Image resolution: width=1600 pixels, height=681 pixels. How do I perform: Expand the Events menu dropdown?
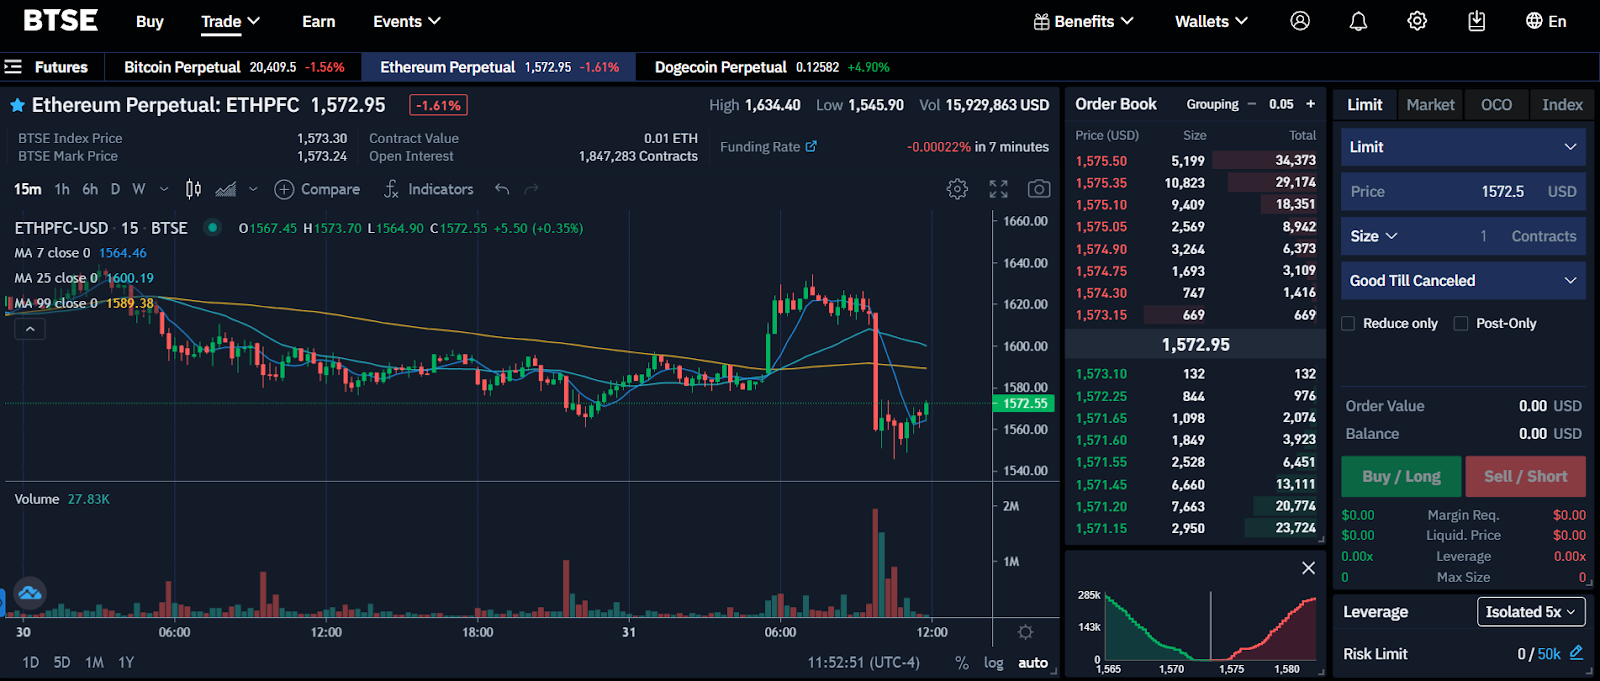click(407, 21)
